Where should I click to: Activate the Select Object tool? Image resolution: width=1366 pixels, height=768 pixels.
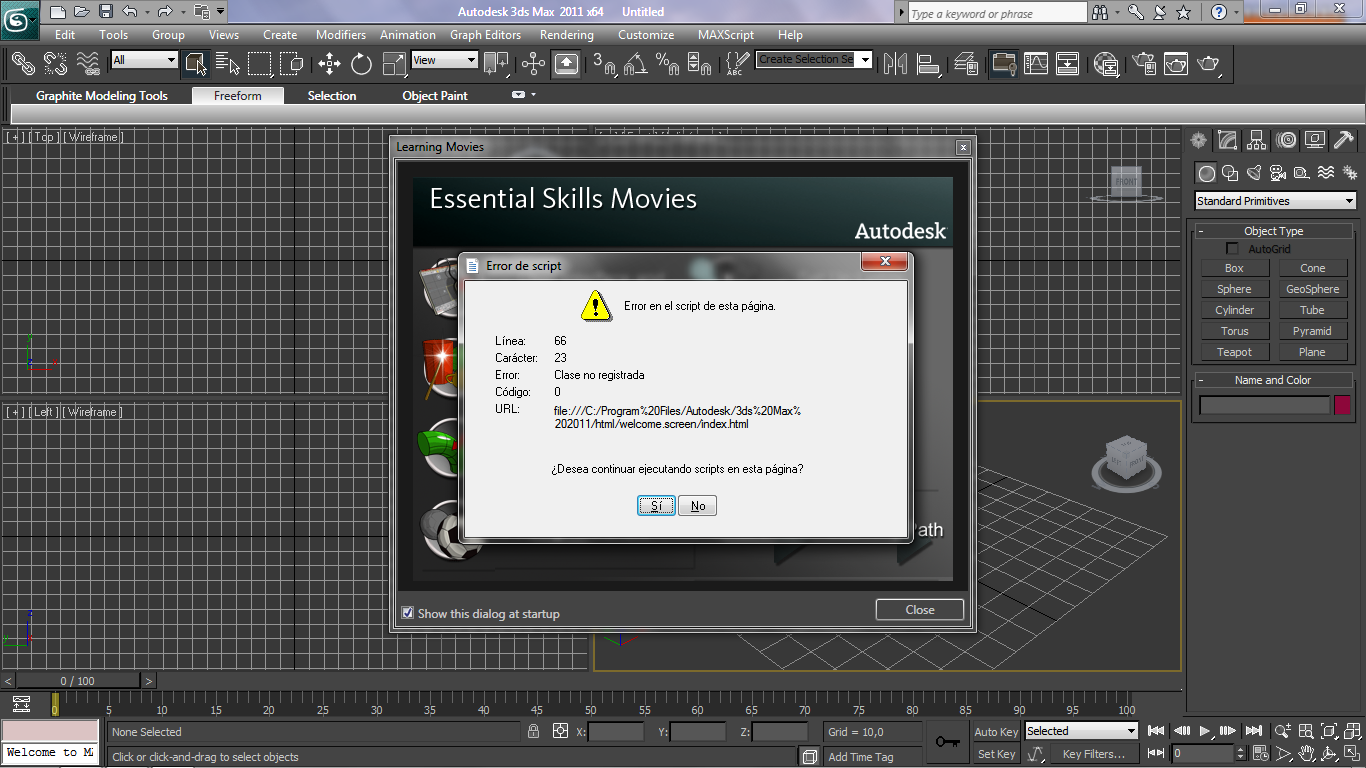coord(195,64)
